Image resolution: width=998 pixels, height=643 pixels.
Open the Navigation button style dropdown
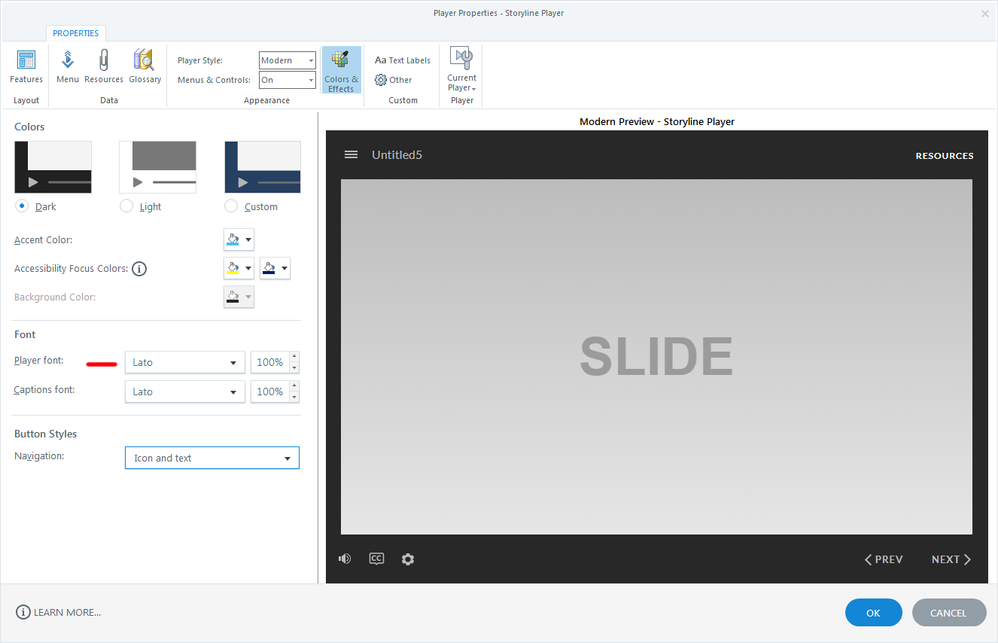(212, 458)
